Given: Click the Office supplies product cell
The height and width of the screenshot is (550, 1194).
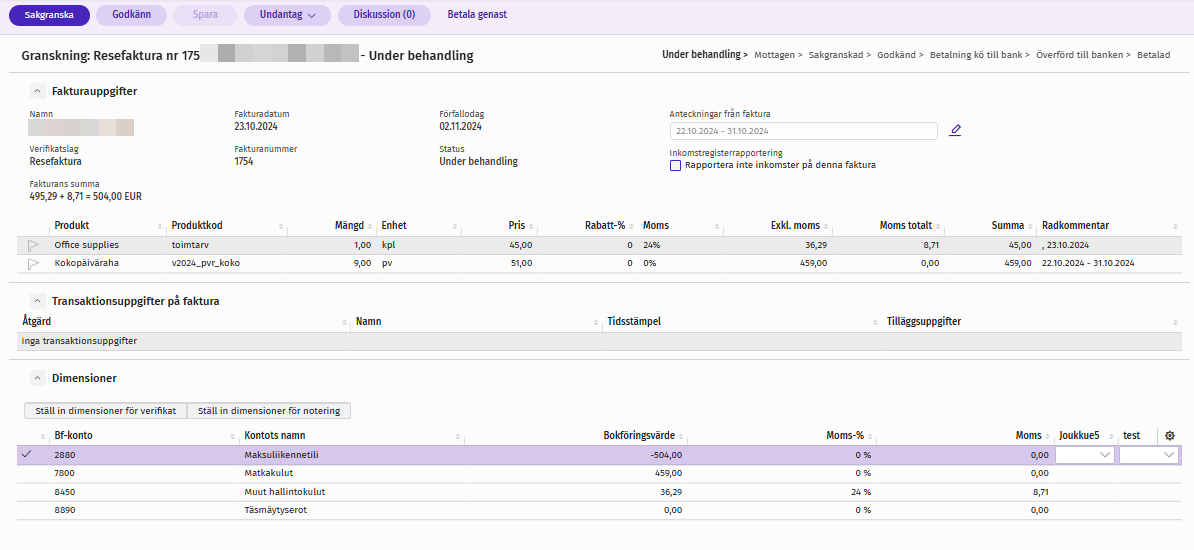Looking at the screenshot, I should [87, 245].
